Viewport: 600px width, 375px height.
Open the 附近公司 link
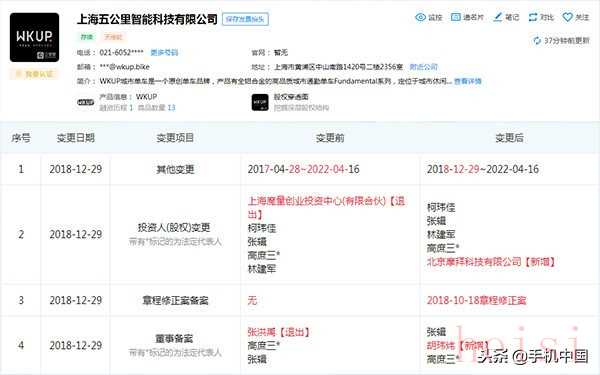coord(423,67)
